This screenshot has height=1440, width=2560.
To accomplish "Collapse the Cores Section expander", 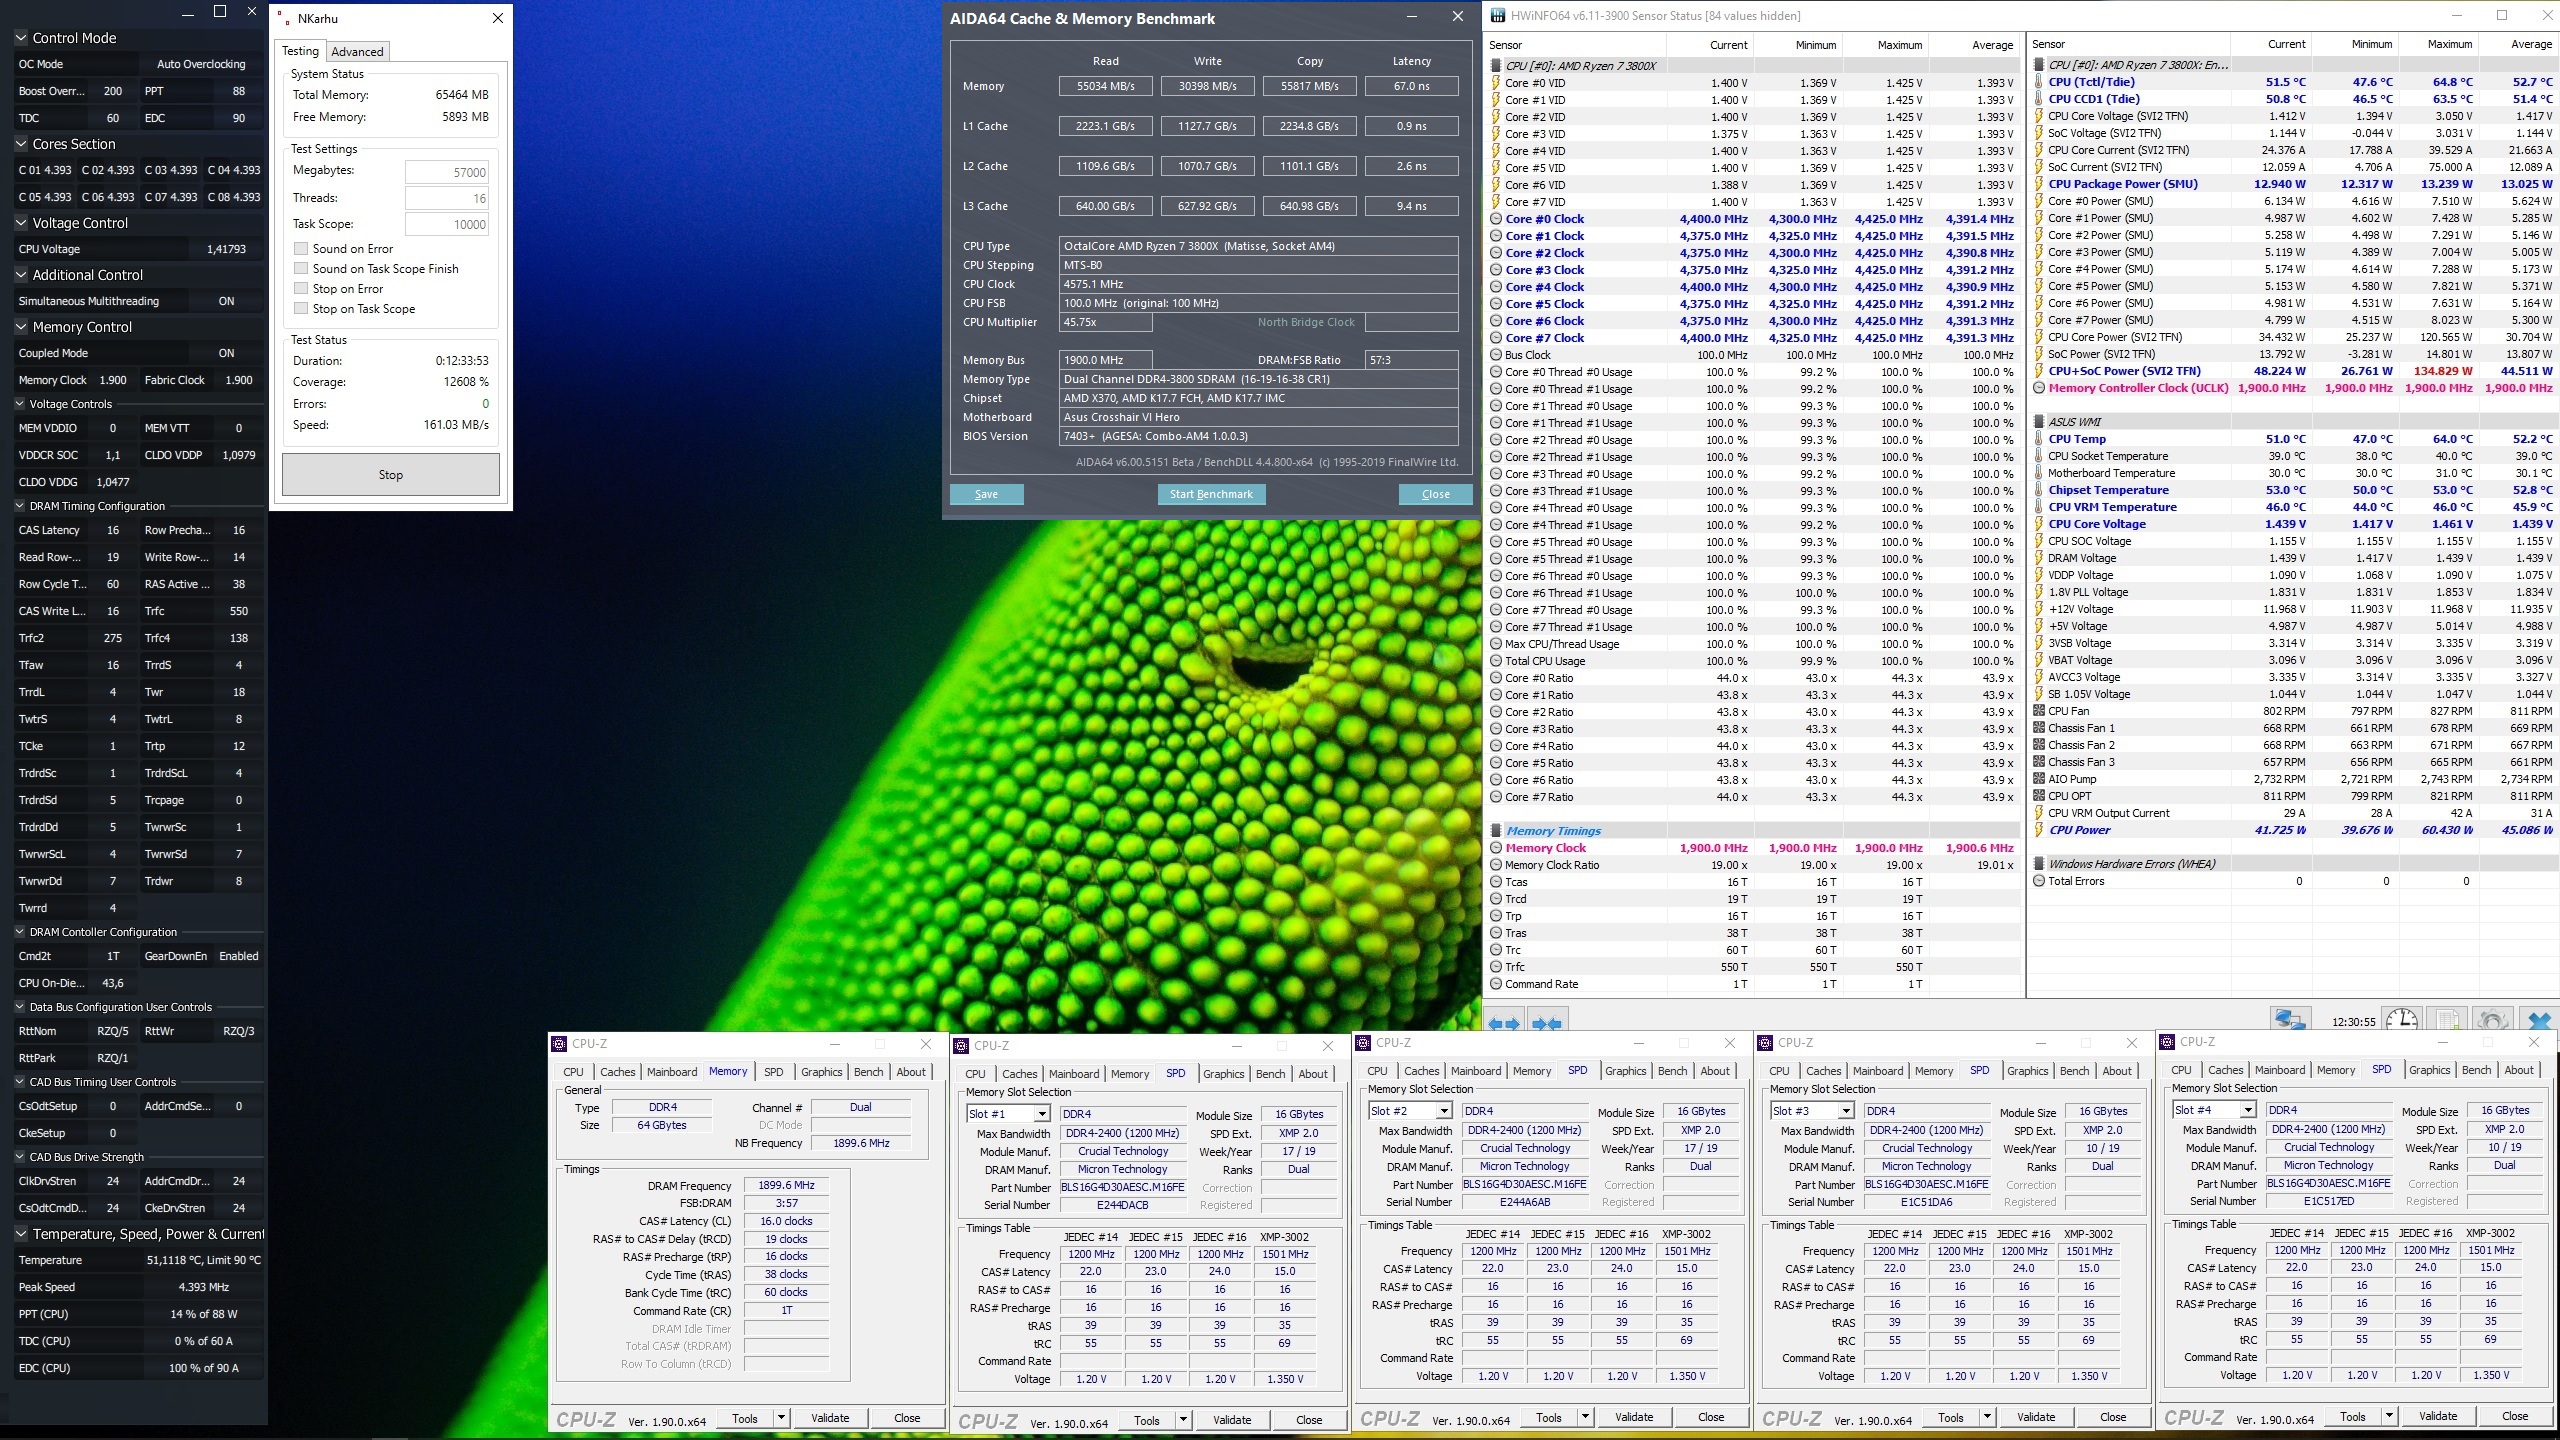I will pyautogui.click(x=21, y=144).
